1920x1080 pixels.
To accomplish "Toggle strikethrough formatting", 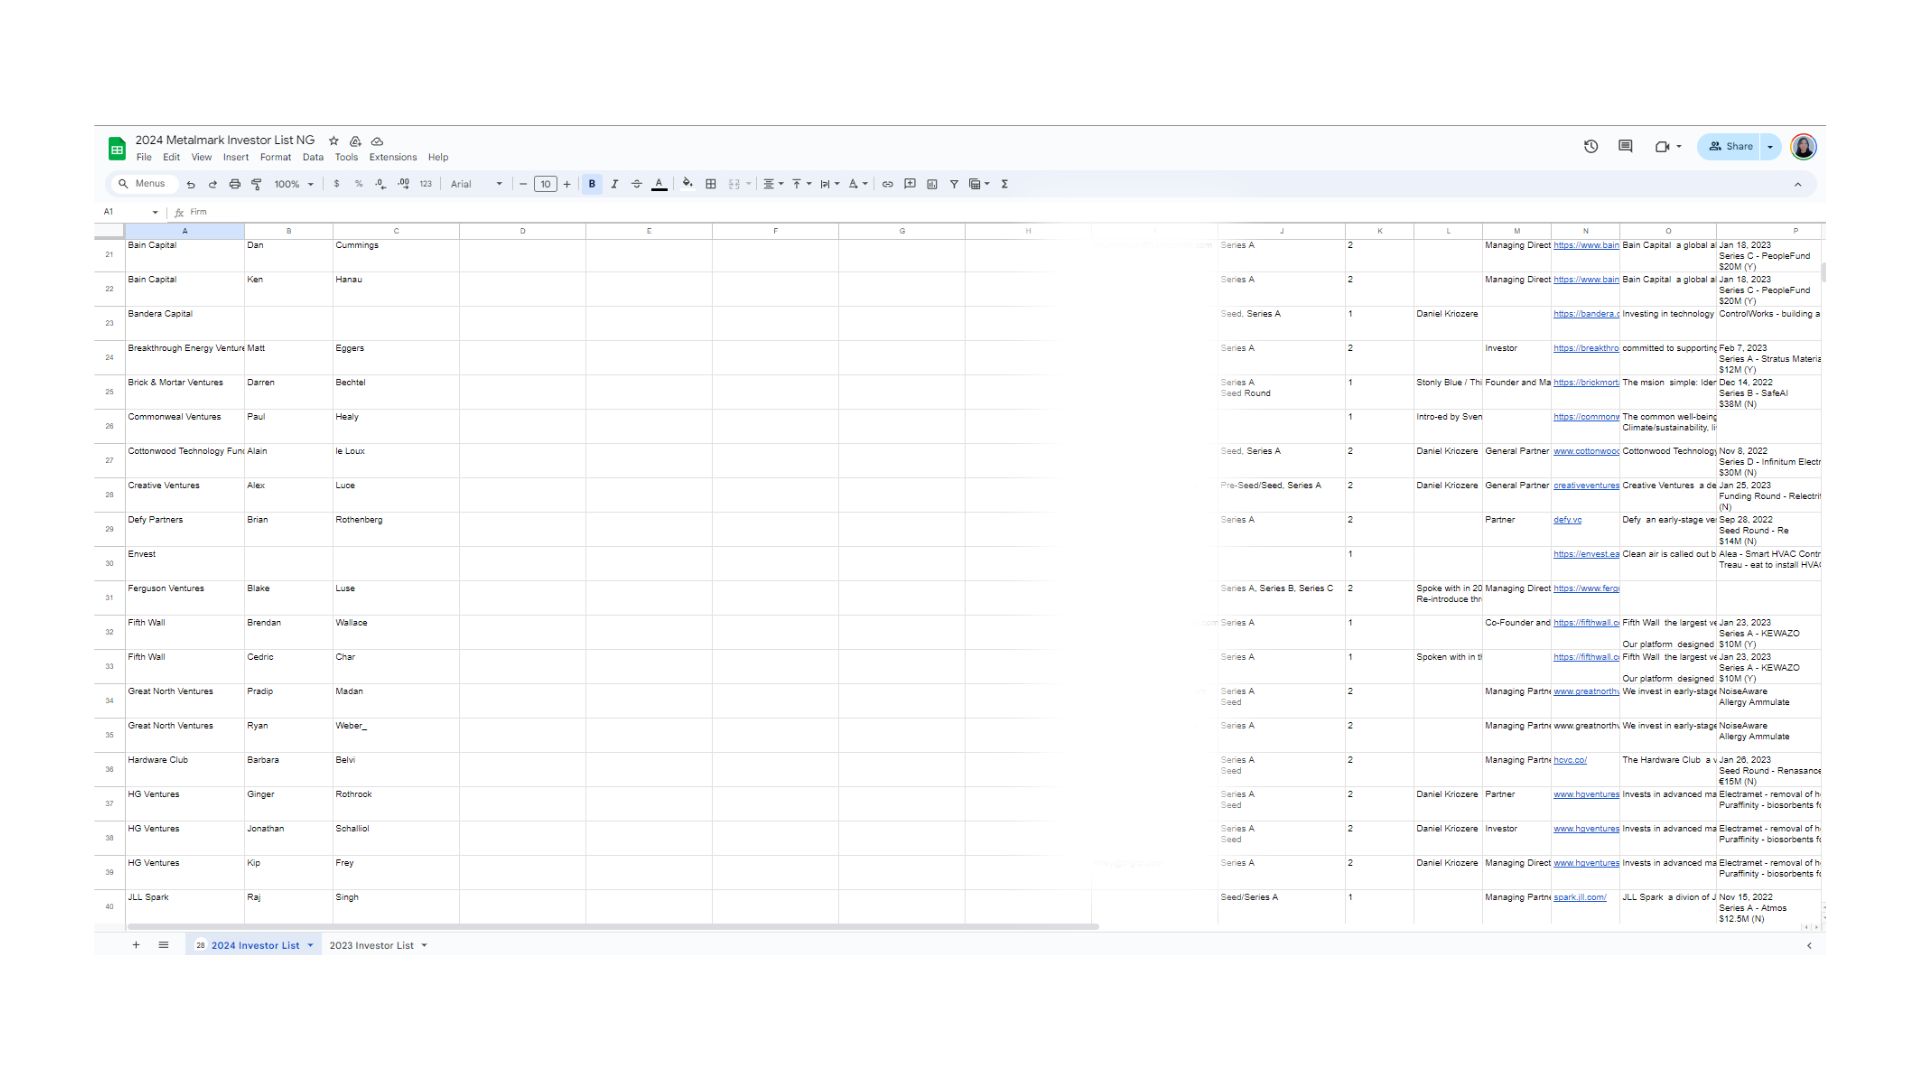I will click(x=637, y=184).
